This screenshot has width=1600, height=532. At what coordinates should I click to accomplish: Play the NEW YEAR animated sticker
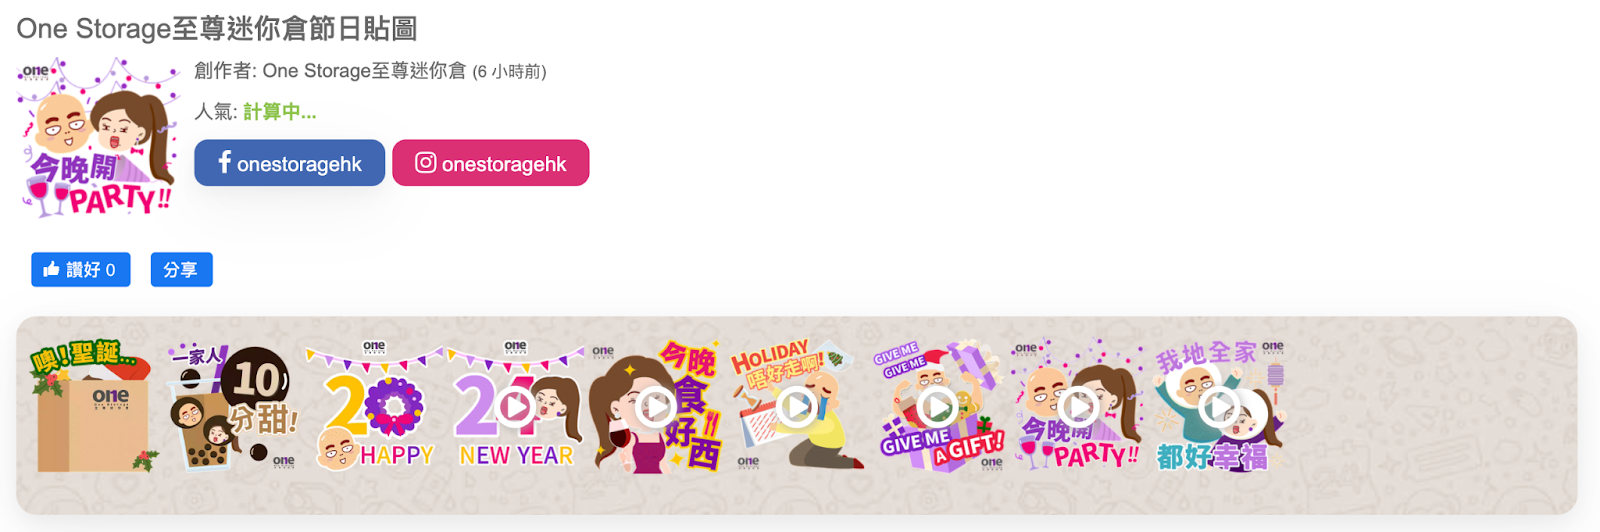pyautogui.click(x=516, y=406)
